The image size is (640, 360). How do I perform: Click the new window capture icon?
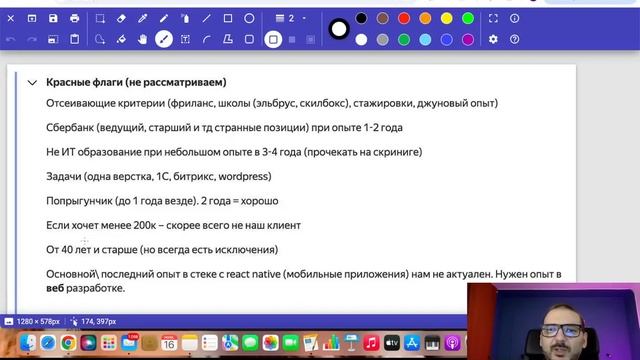(x=32, y=18)
